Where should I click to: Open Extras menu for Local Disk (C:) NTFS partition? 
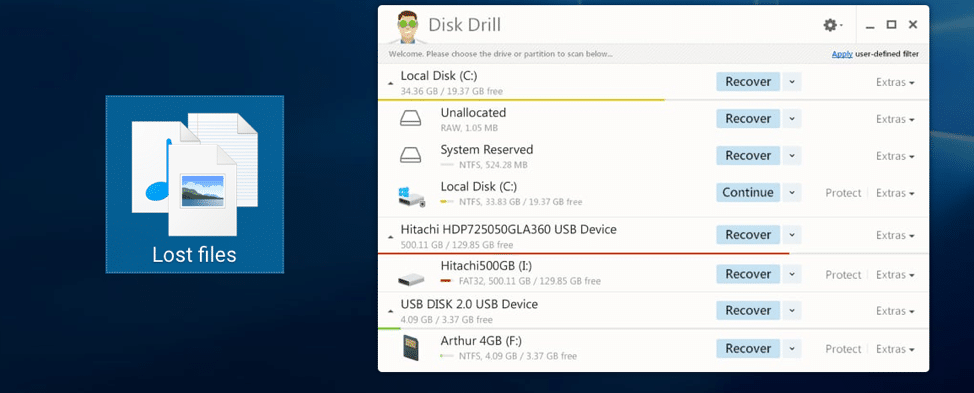pyautogui.click(x=894, y=193)
